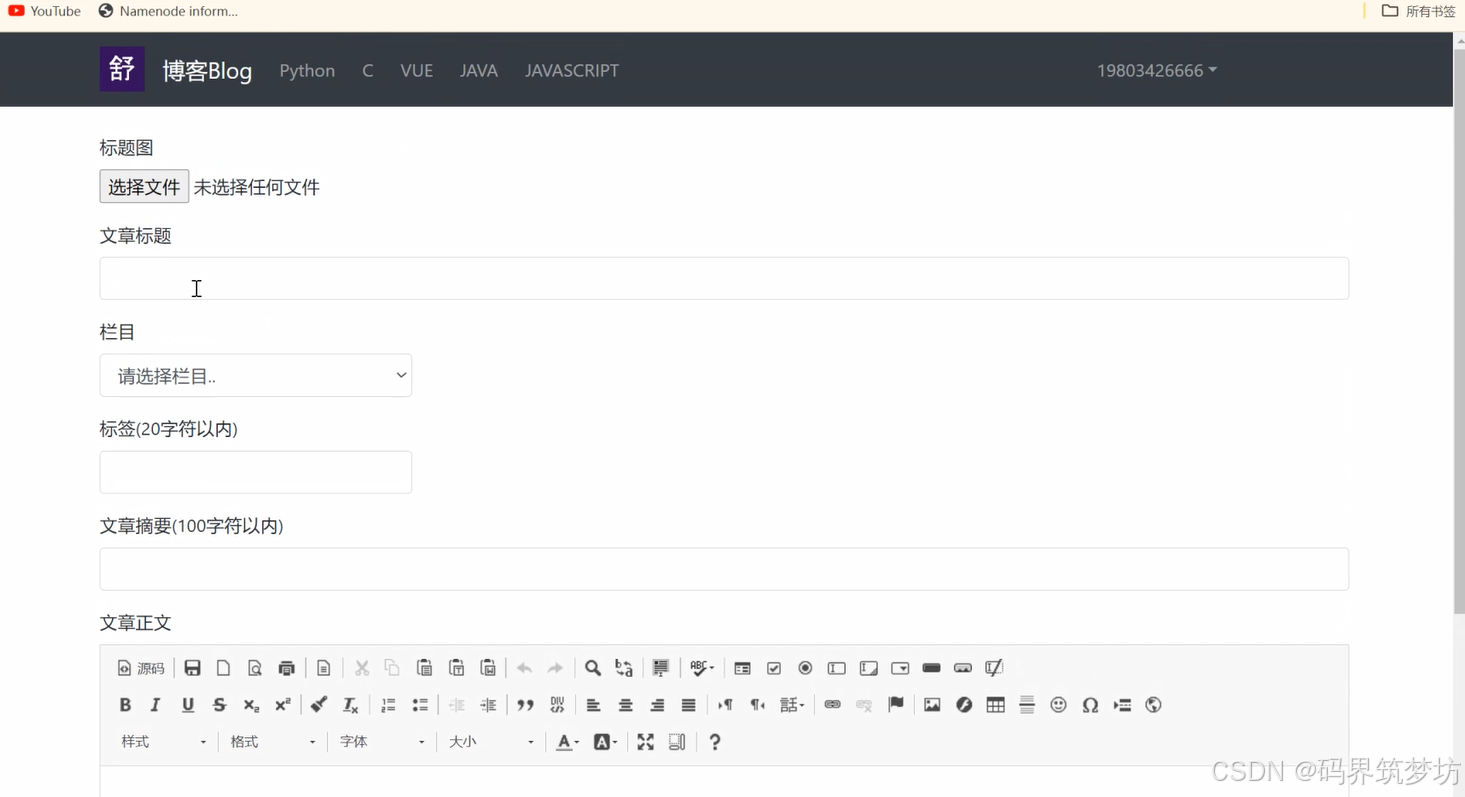1465x797 pixels.
Task: Click the Save icon in editor toolbar
Action: [x=192, y=668]
